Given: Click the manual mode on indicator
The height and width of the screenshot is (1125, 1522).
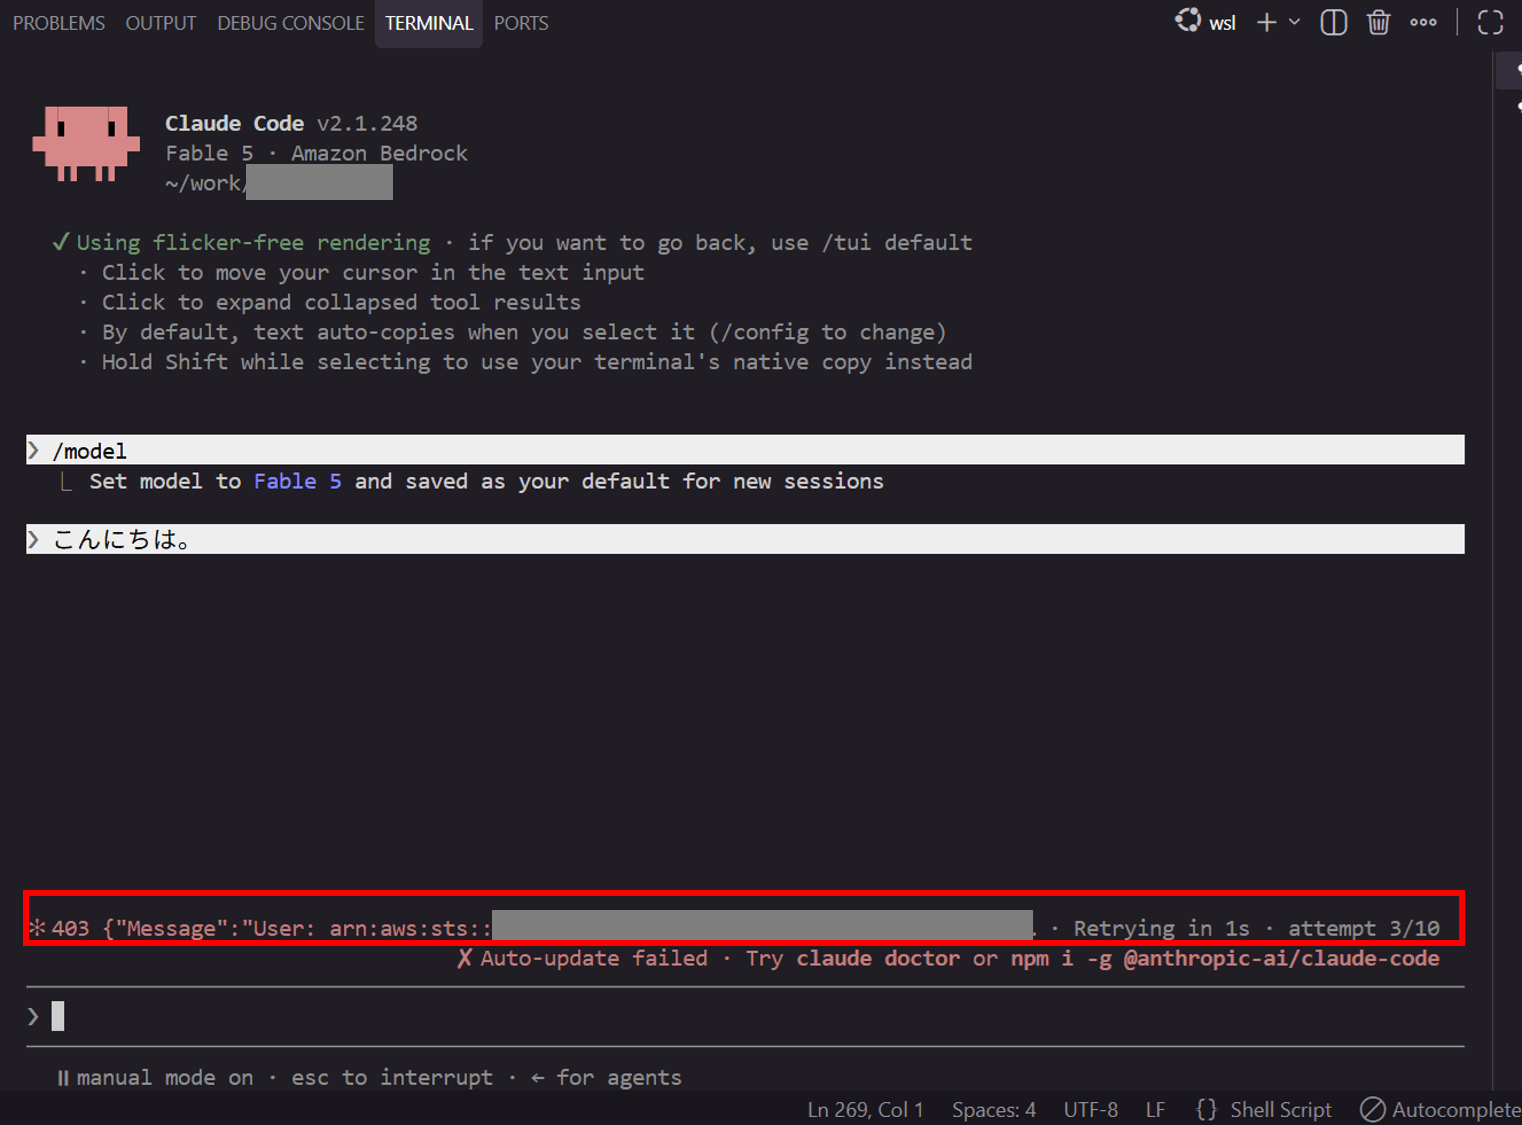Looking at the screenshot, I should (x=155, y=1077).
